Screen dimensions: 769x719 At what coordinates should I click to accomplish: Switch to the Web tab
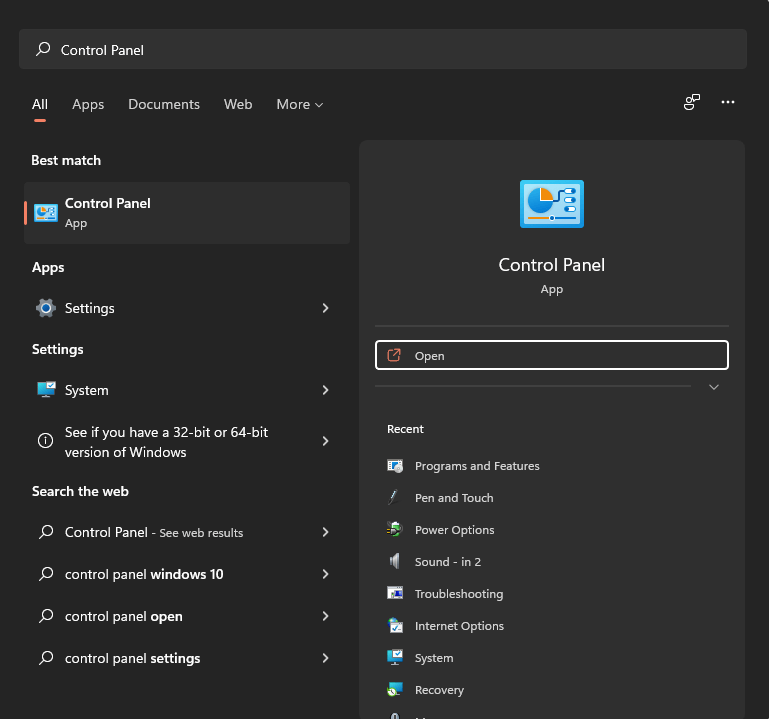pyautogui.click(x=238, y=104)
